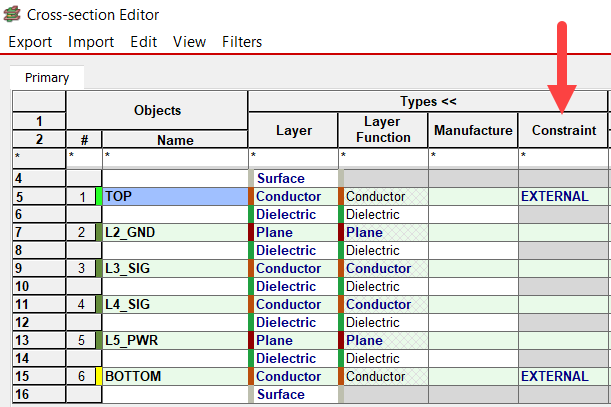Click the filter field under Layer column

[x=293, y=157]
